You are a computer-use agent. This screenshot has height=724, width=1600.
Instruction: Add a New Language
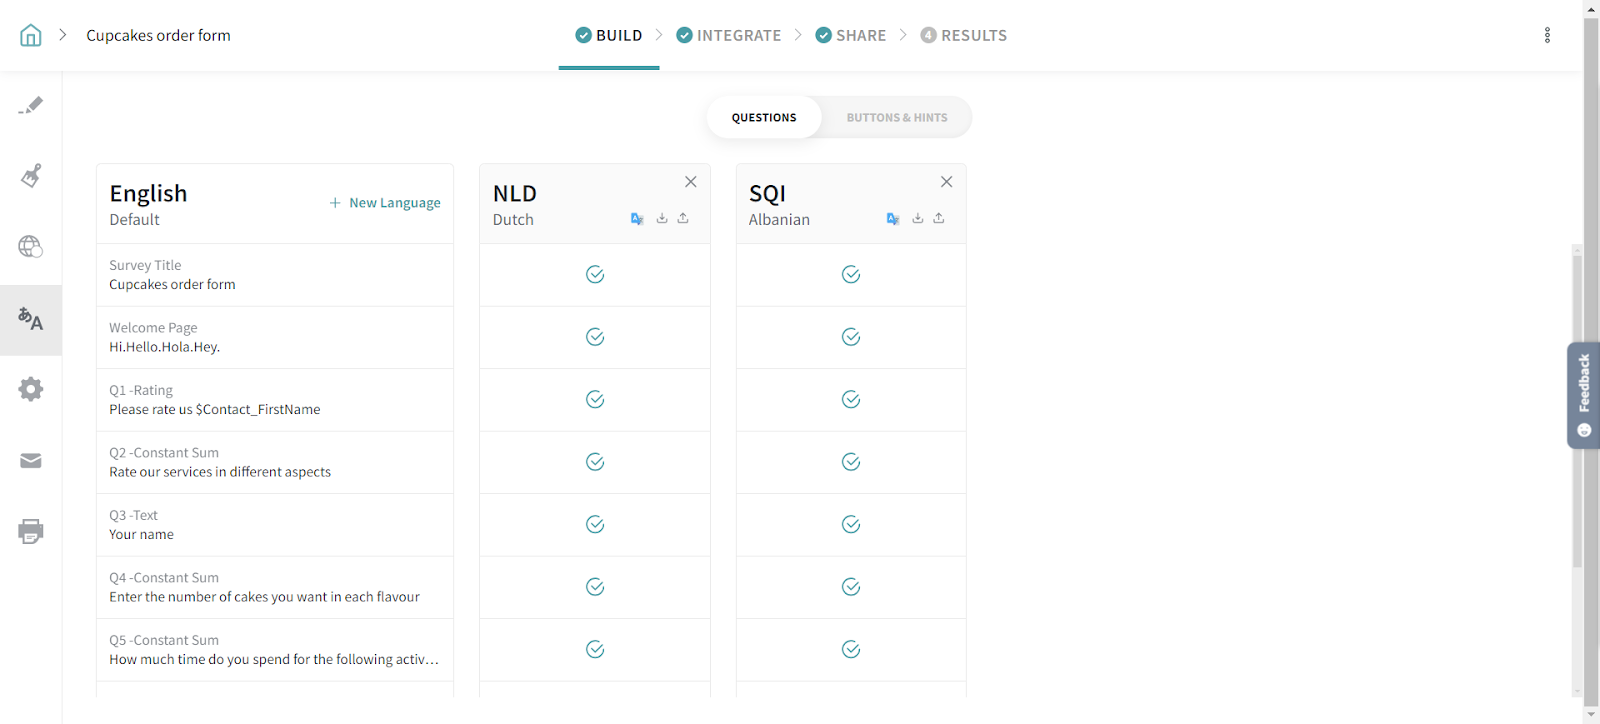coord(385,203)
